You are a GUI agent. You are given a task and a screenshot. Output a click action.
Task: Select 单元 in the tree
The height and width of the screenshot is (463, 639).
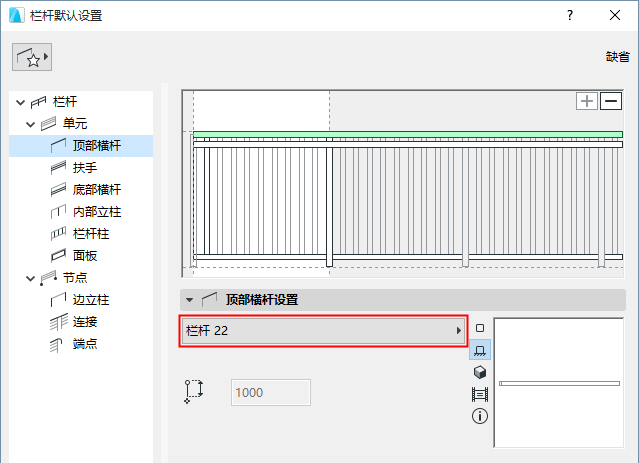pyautogui.click(x=75, y=123)
